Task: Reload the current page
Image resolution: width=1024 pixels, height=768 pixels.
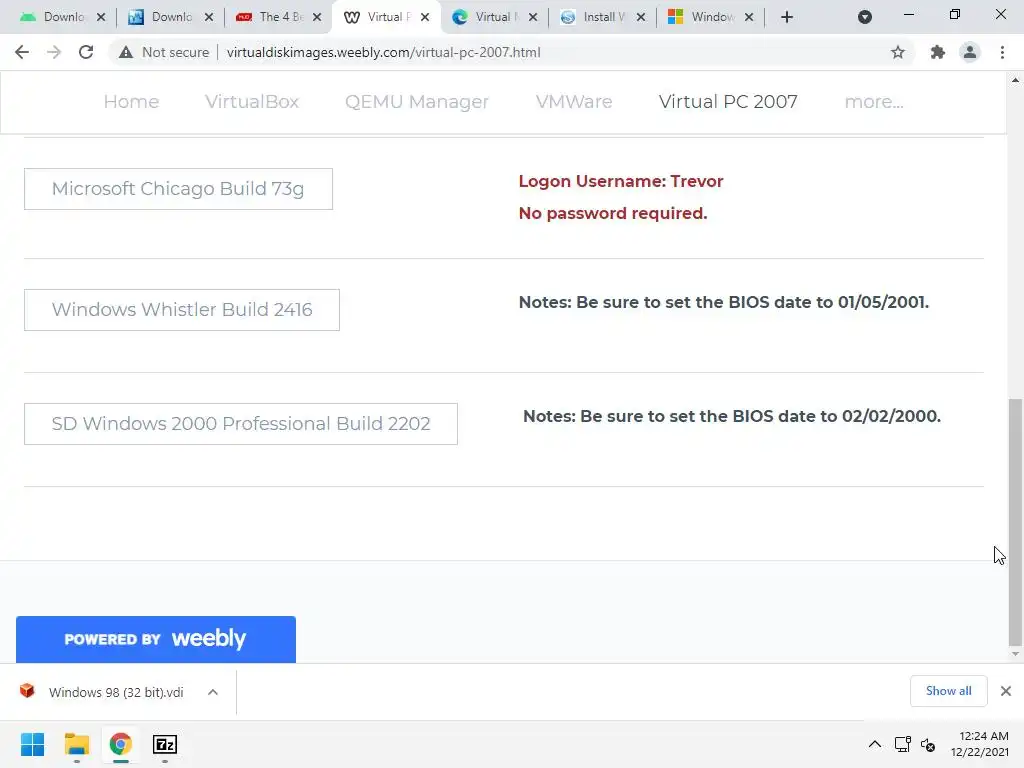Action: (86, 52)
